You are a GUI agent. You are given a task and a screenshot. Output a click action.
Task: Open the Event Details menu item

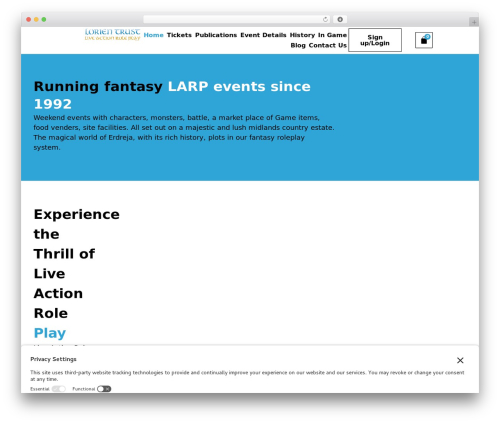click(263, 35)
